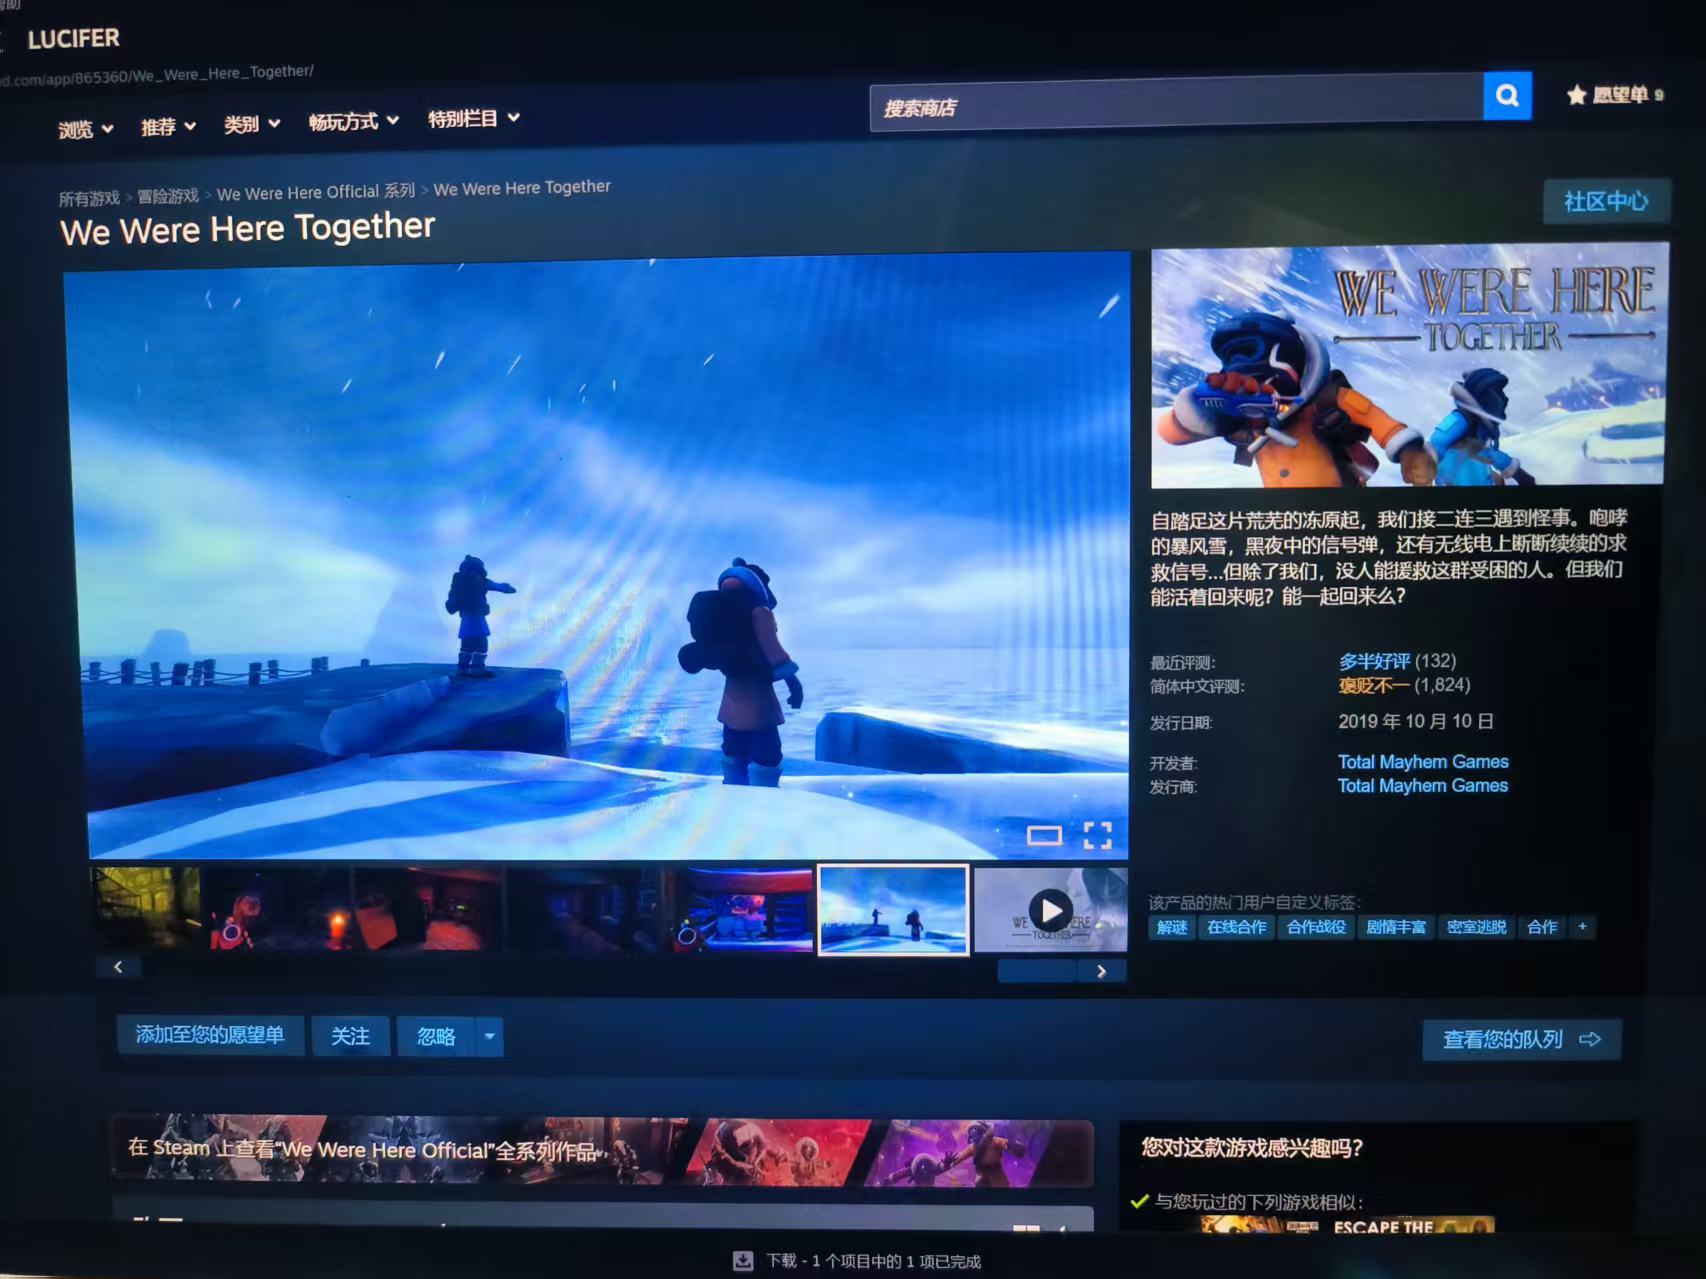Enter fullscreen on the screenshot viewer

click(x=1097, y=835)
